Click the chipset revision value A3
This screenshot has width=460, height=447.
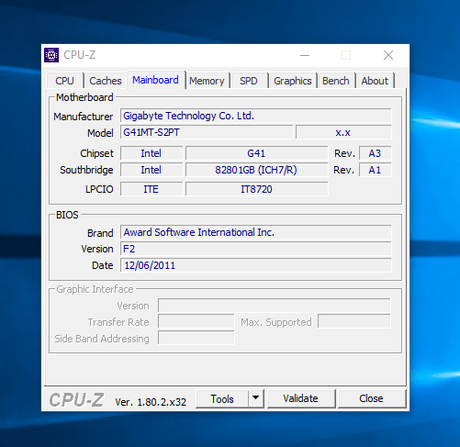(x=375, y=153)
